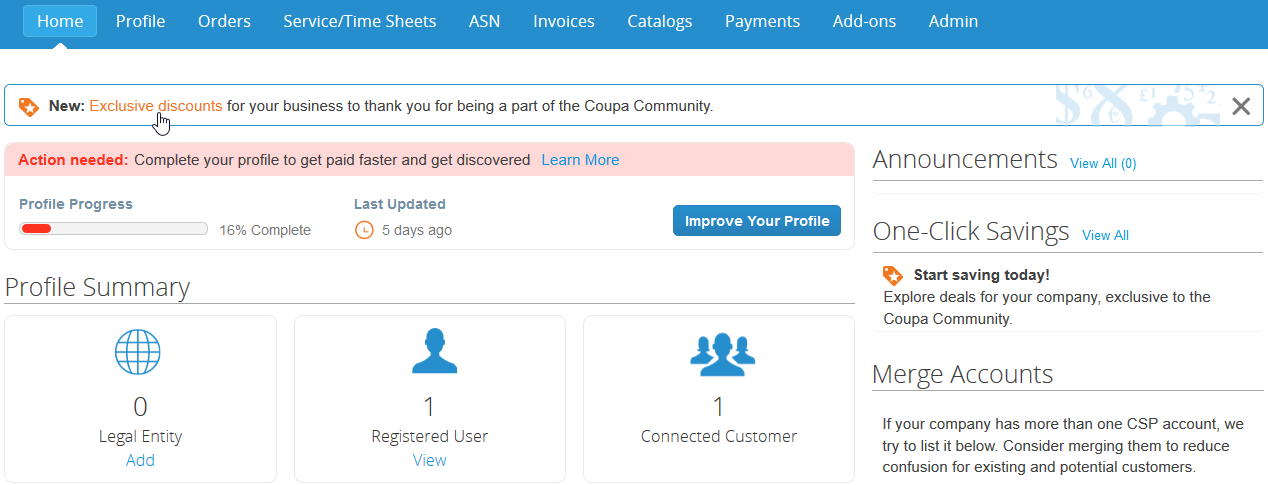Click Add under Legal Entity
The width and height of the screenshot is (1268, 485).
tap(140, 460)
